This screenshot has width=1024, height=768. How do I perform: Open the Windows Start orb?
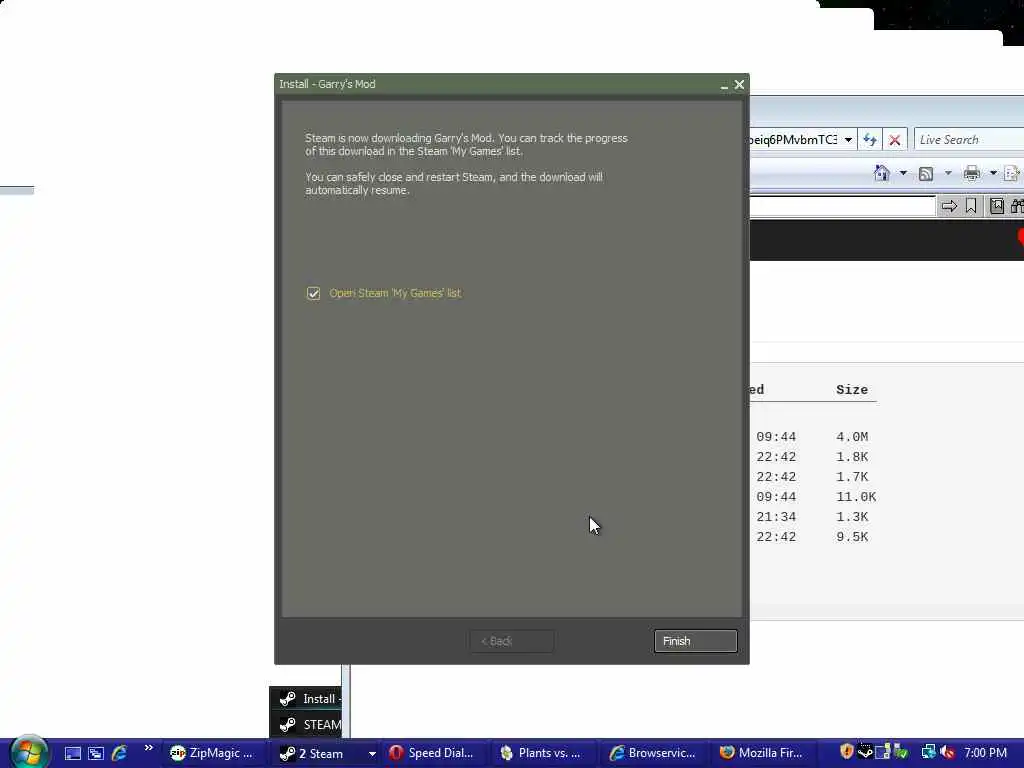tap(29, 752)
